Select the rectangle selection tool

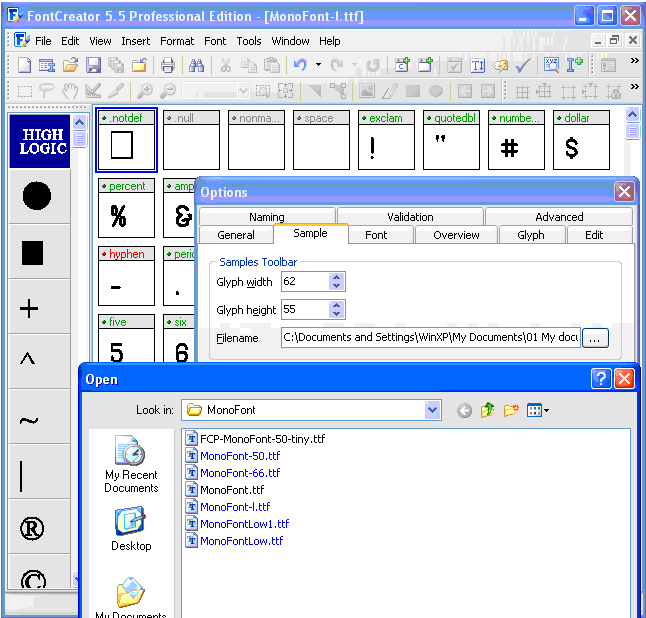click(x=25, y=91)
